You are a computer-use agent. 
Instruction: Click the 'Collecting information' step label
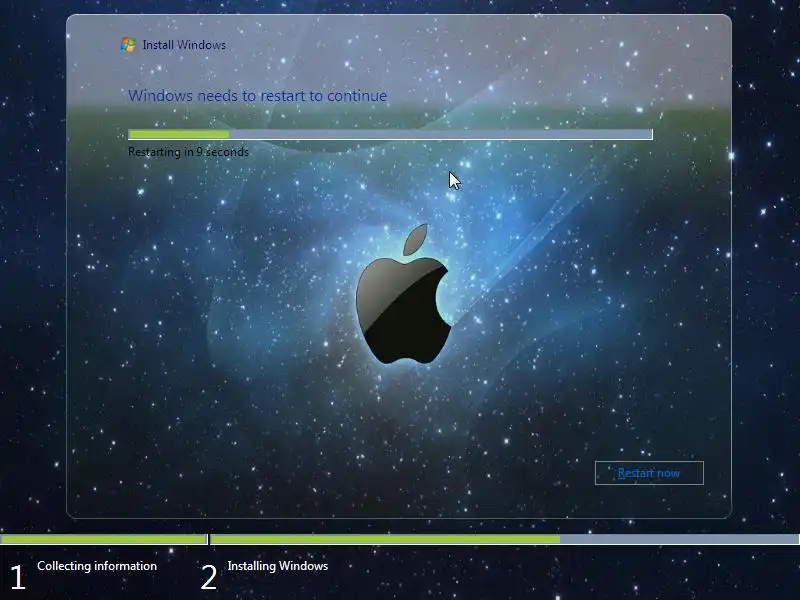(97, 566)
